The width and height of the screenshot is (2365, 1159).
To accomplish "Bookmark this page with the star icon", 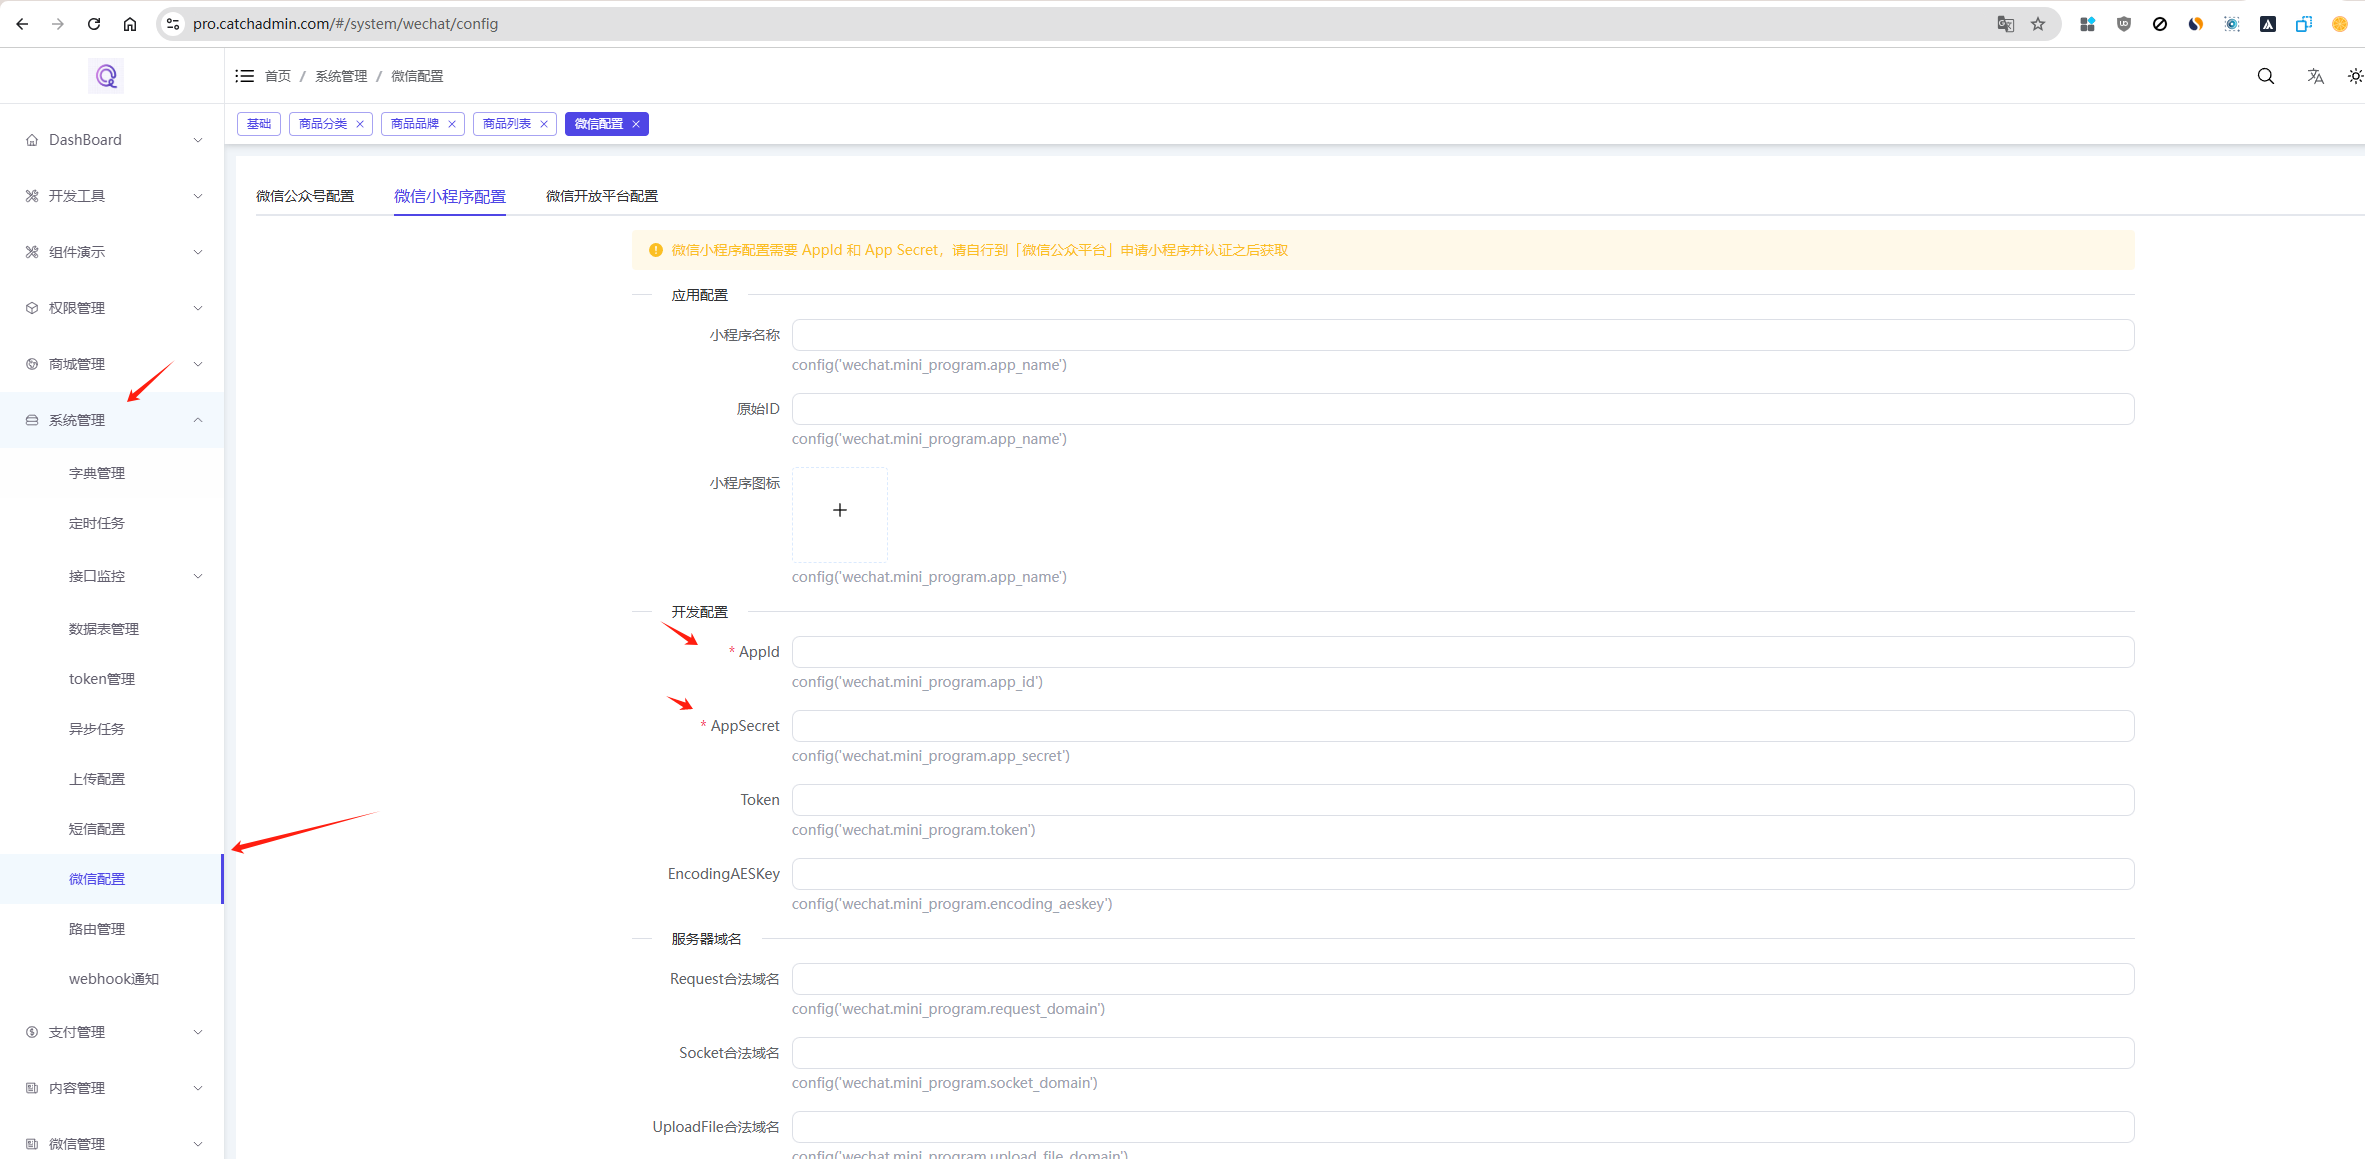I will pos(2038,24).
